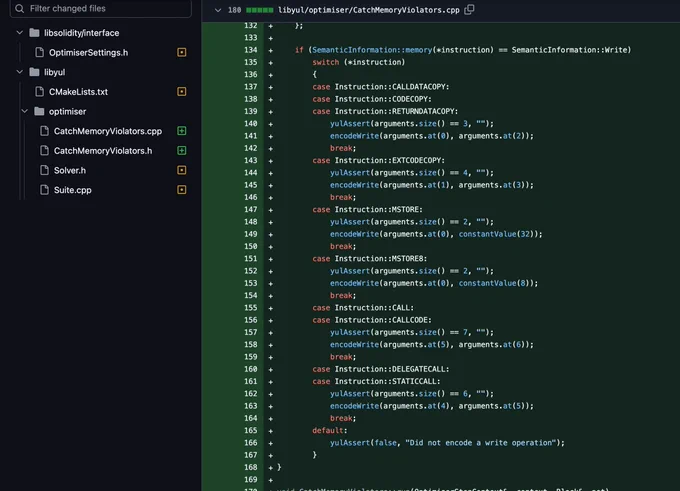This screenshot has width=680, height=491.
Task: Click line number 134
Action: [251, 50]
